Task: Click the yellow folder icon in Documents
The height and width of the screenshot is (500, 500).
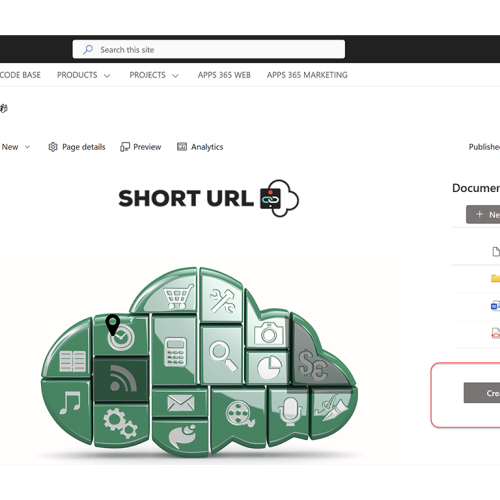Action: click(496, 278)
